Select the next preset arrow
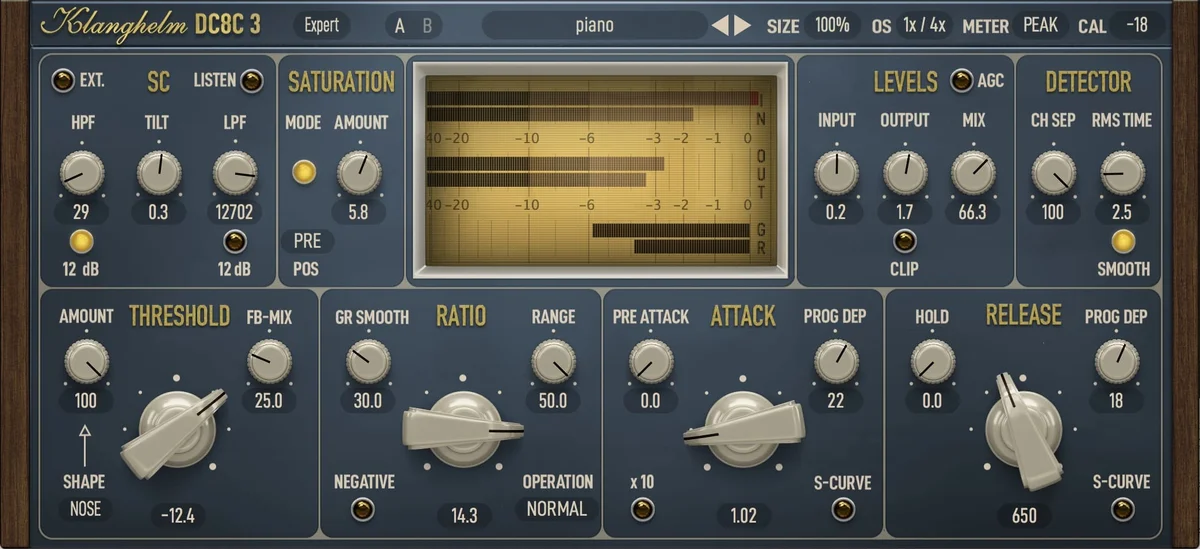Image resolution: width=1200 pixels, height=549 pixels. point(742,25)
